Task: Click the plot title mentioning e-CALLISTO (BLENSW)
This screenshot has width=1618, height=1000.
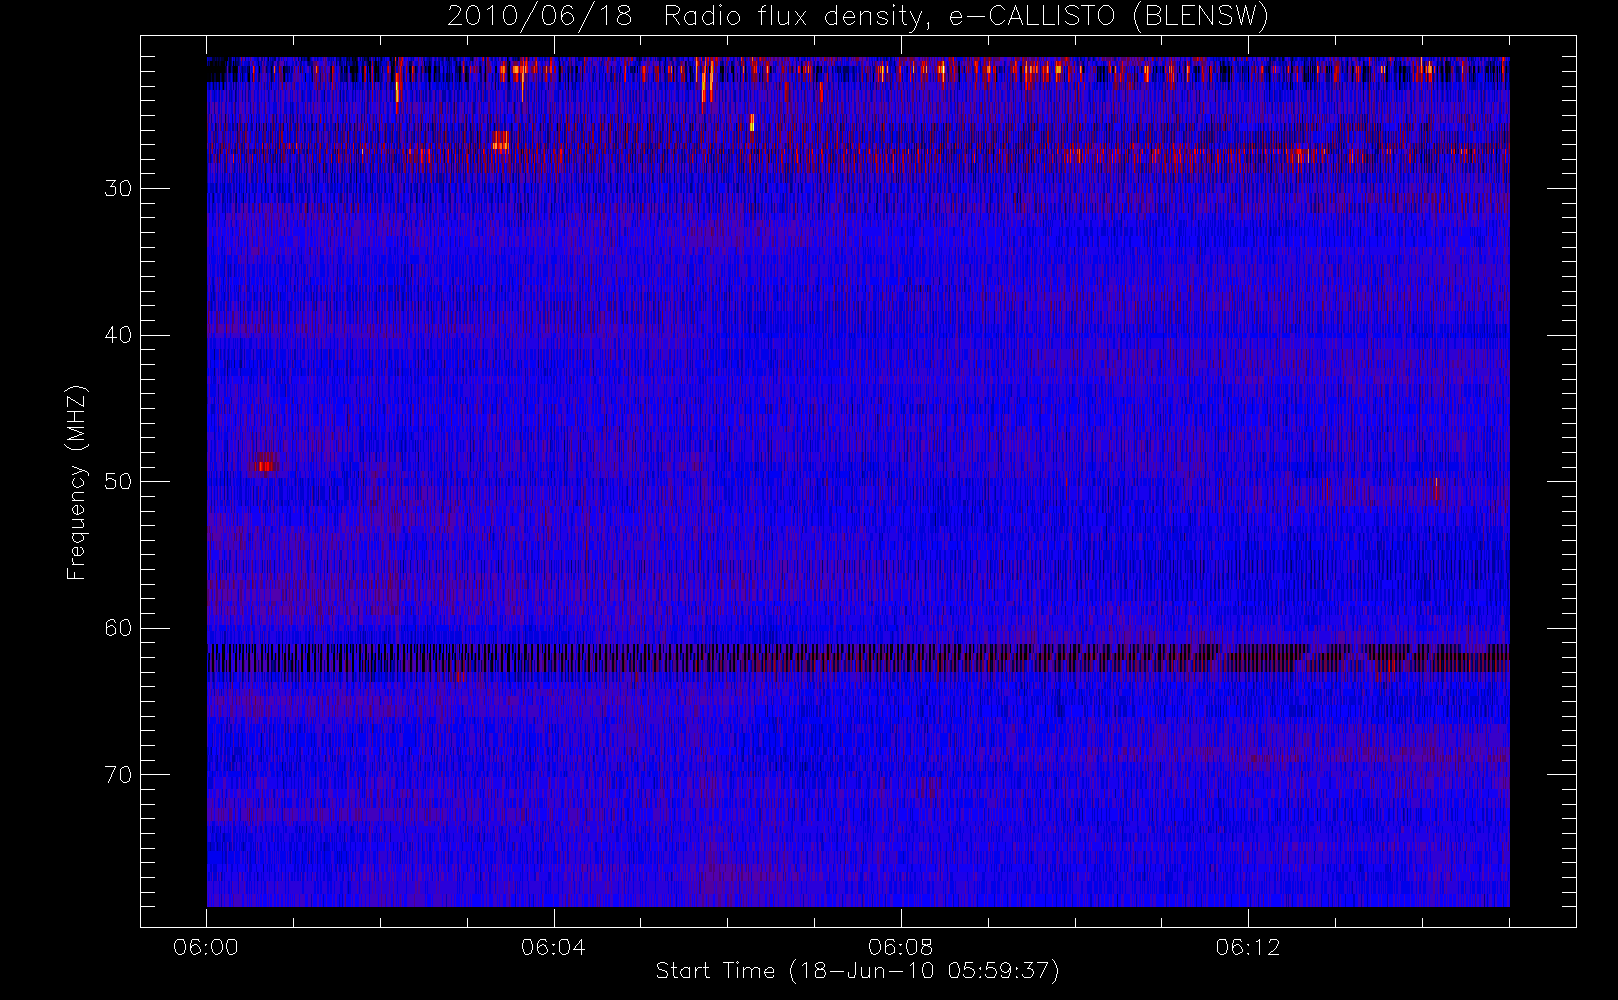Action: pyautogui.click(x=858, y=17)
